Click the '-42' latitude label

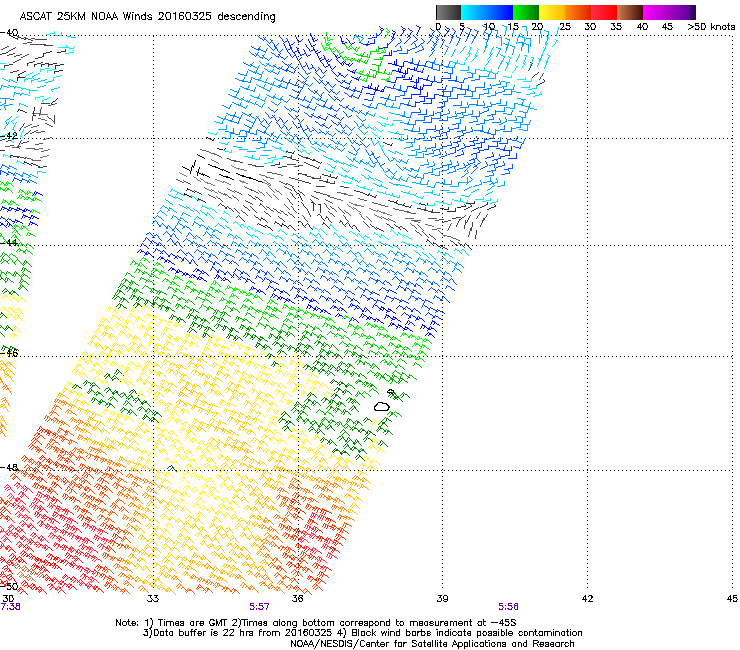pyautogui.click(x=9, y=136)
